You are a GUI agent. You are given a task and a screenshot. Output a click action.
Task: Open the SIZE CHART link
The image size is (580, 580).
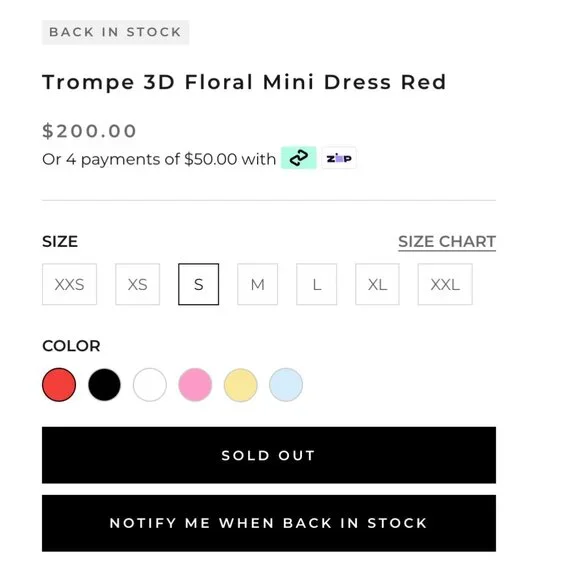pos(447,242)
